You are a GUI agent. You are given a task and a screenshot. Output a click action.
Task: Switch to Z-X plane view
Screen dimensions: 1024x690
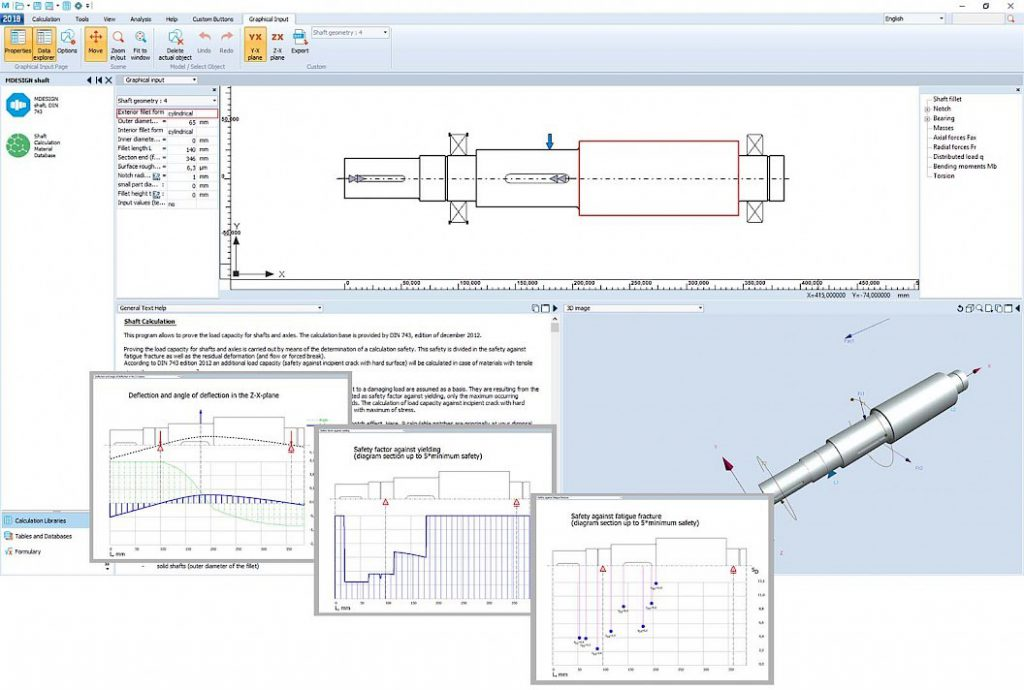coord(277,42)
